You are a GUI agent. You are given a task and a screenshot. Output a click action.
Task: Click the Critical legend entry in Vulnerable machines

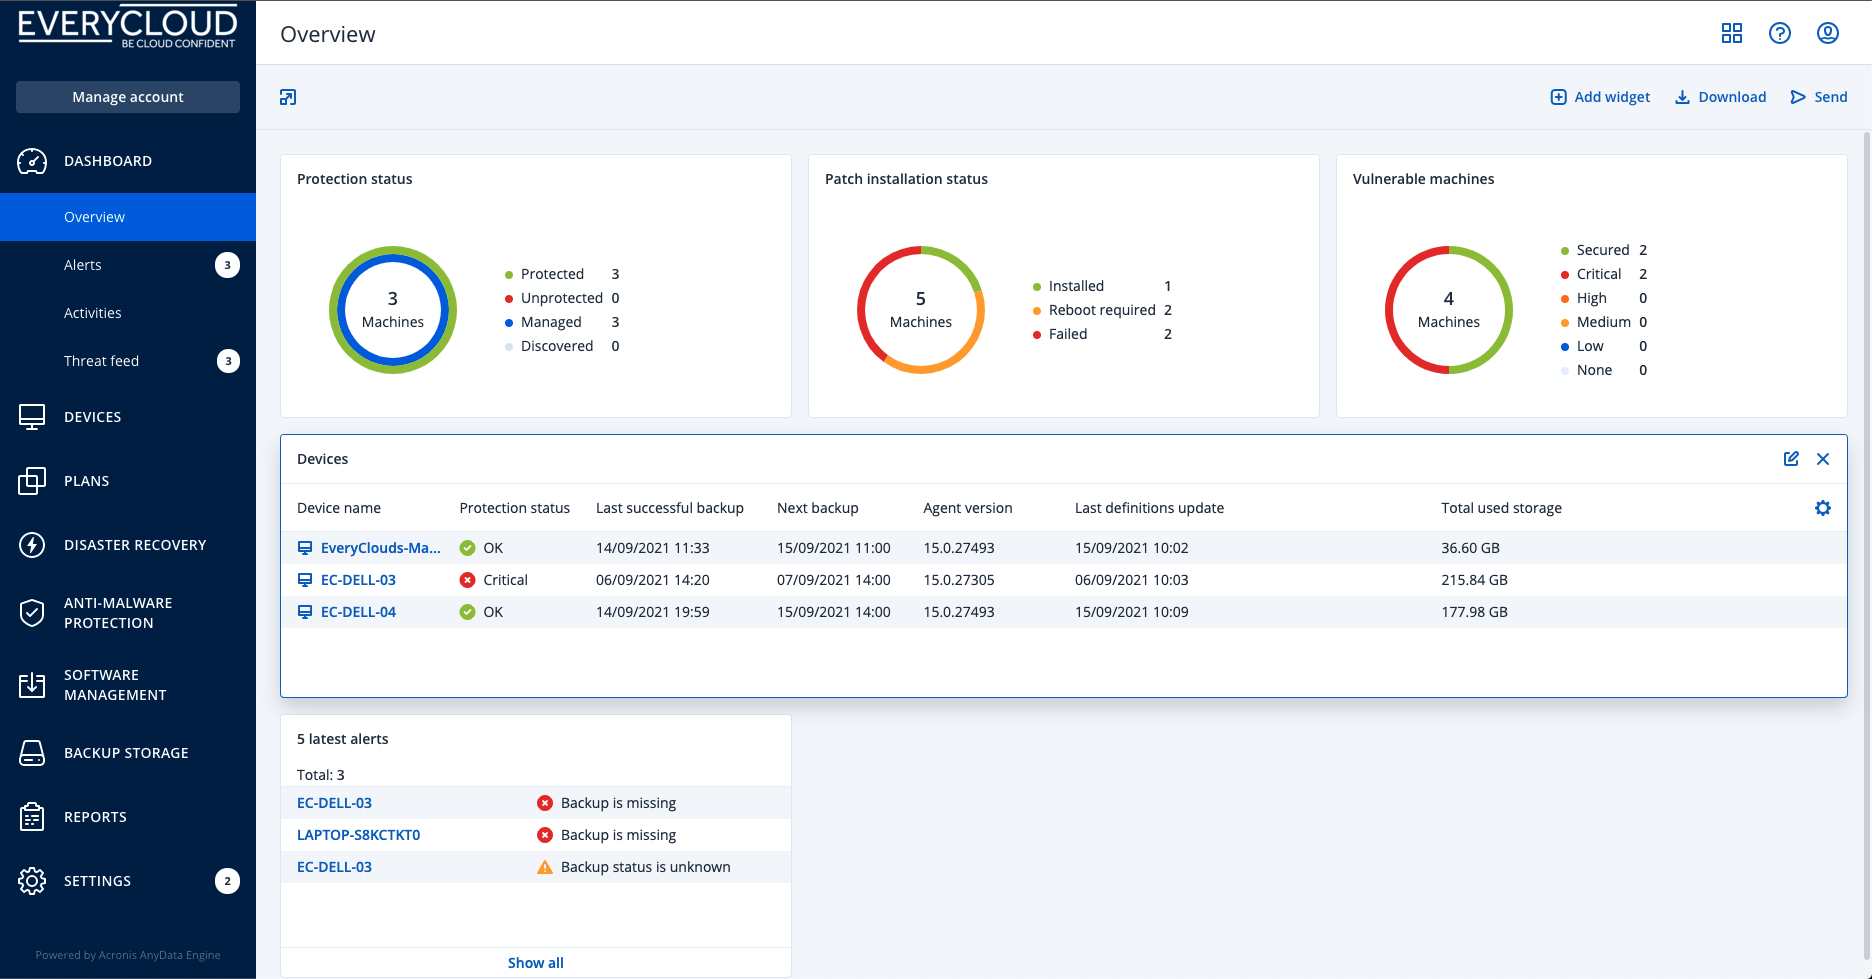(1604, 274)
